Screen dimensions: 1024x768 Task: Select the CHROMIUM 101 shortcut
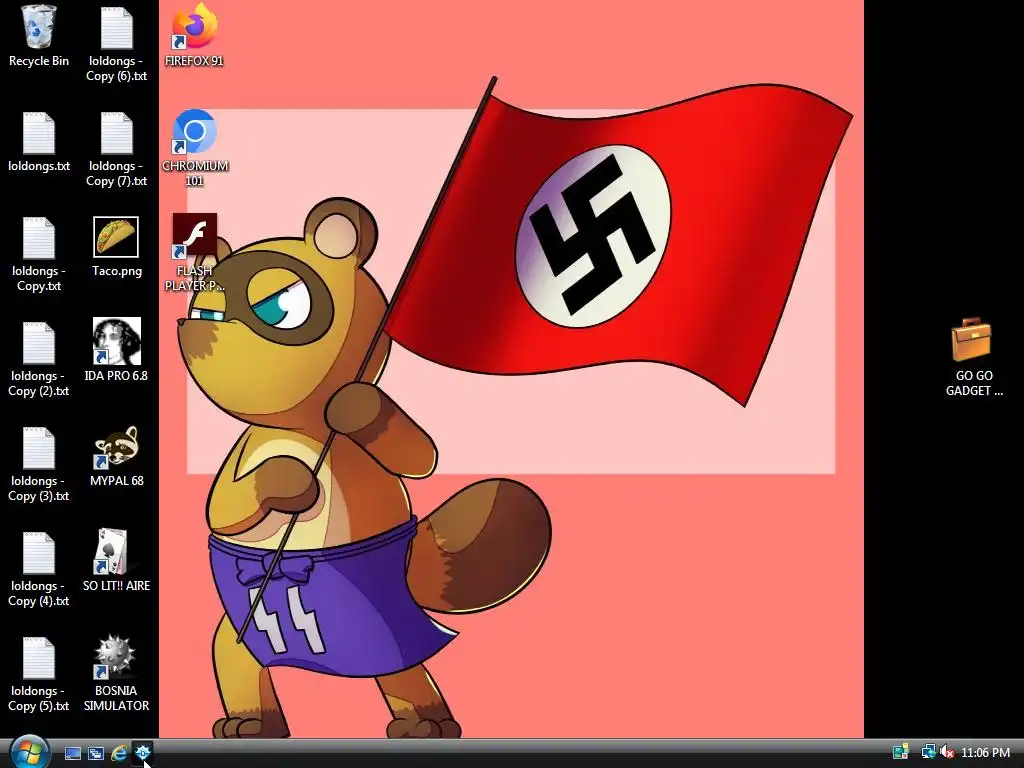(x=195, y=132)
